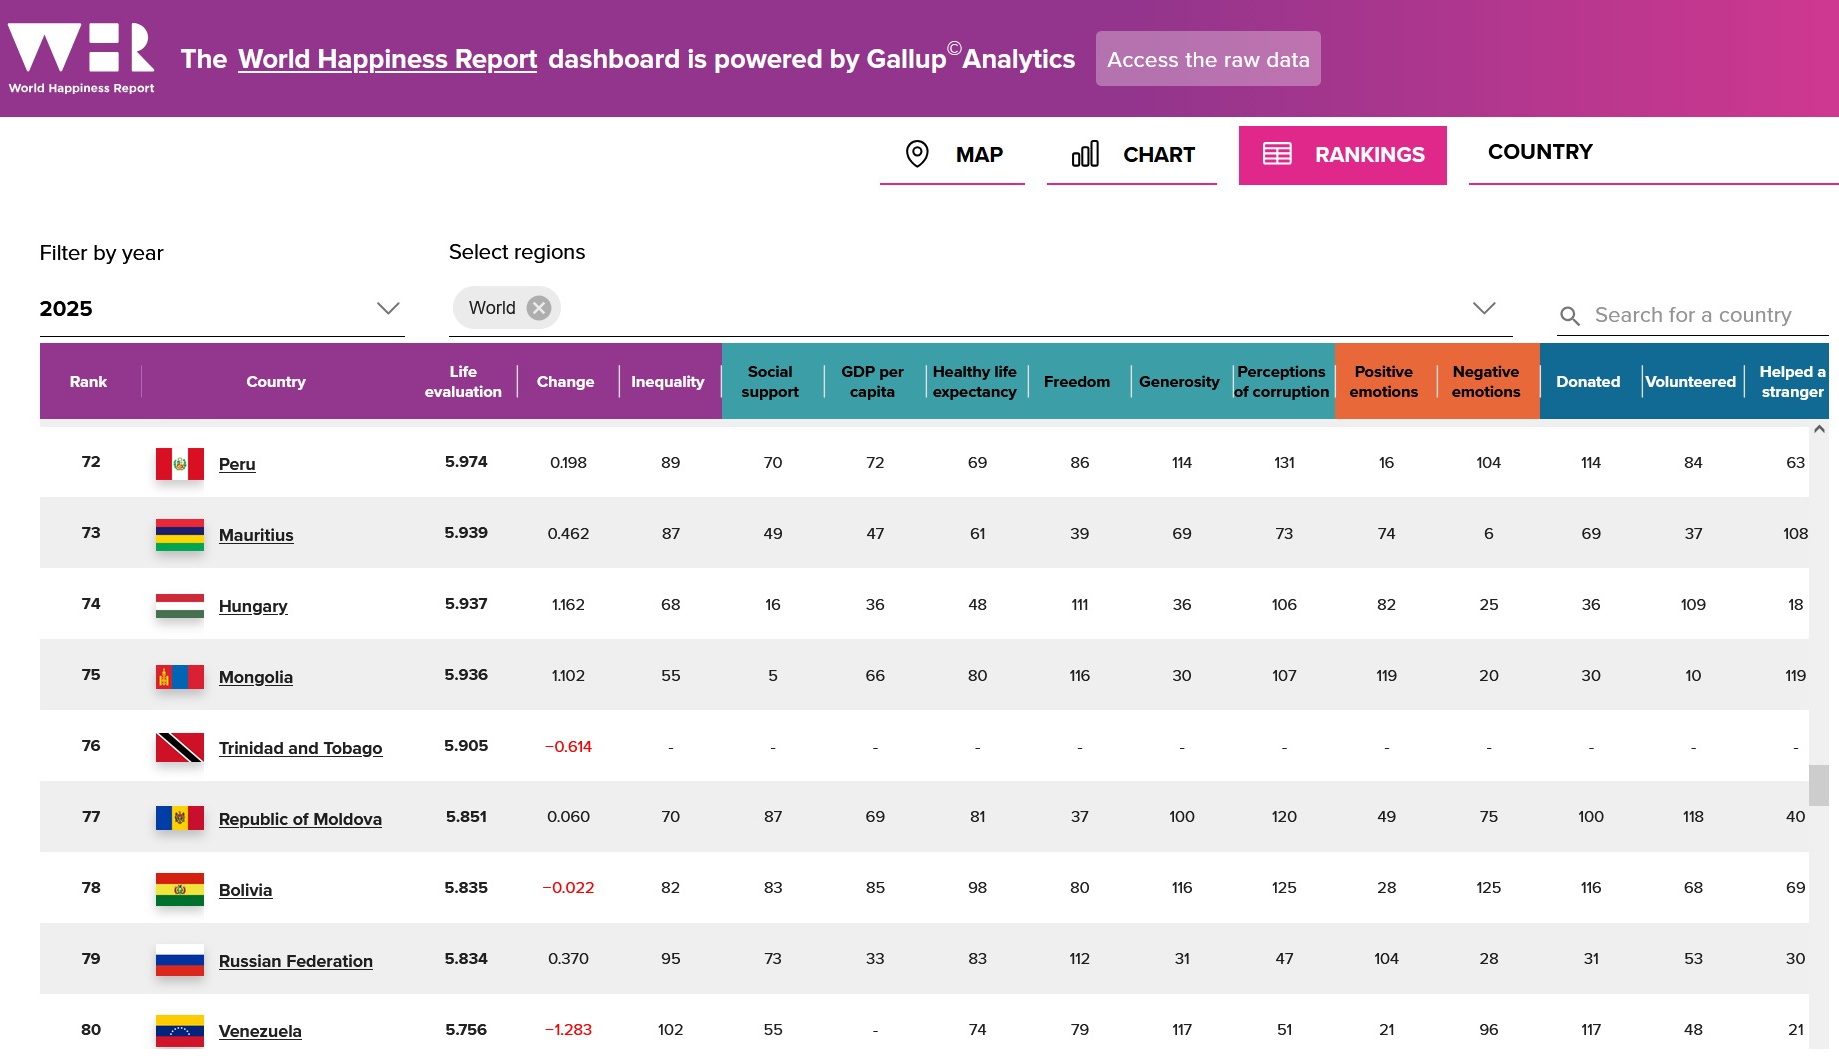Click the Peru flag icon

click(180, 463)
